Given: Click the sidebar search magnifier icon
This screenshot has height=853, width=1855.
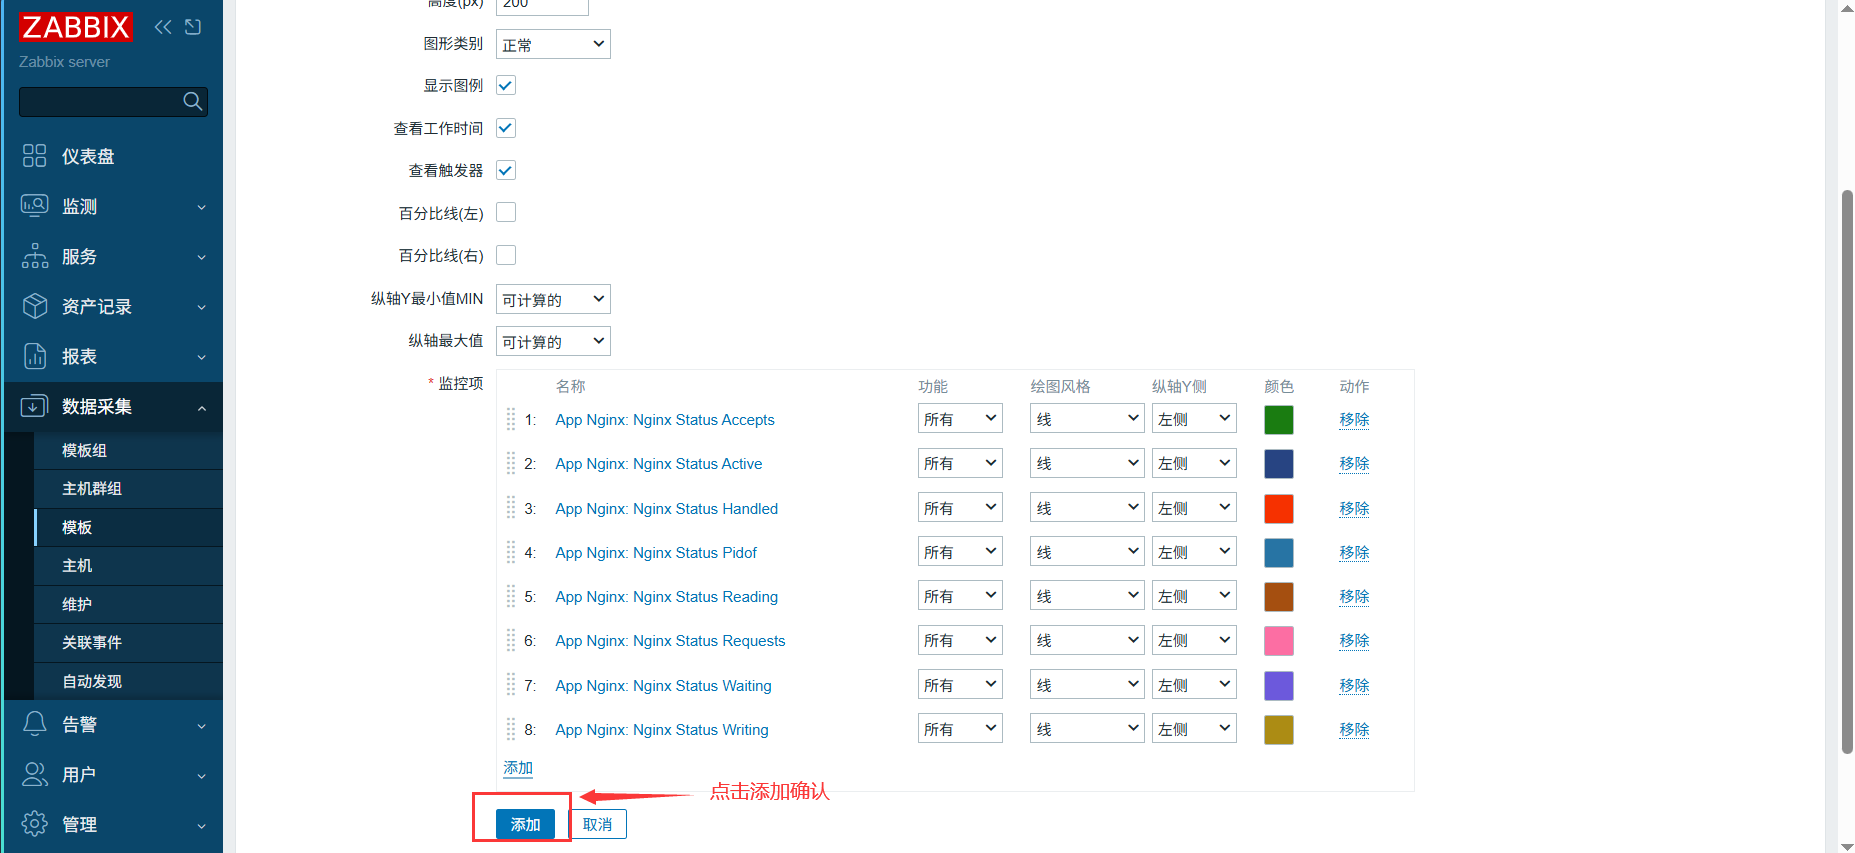Looking at the screenshot, I should 193,101.
